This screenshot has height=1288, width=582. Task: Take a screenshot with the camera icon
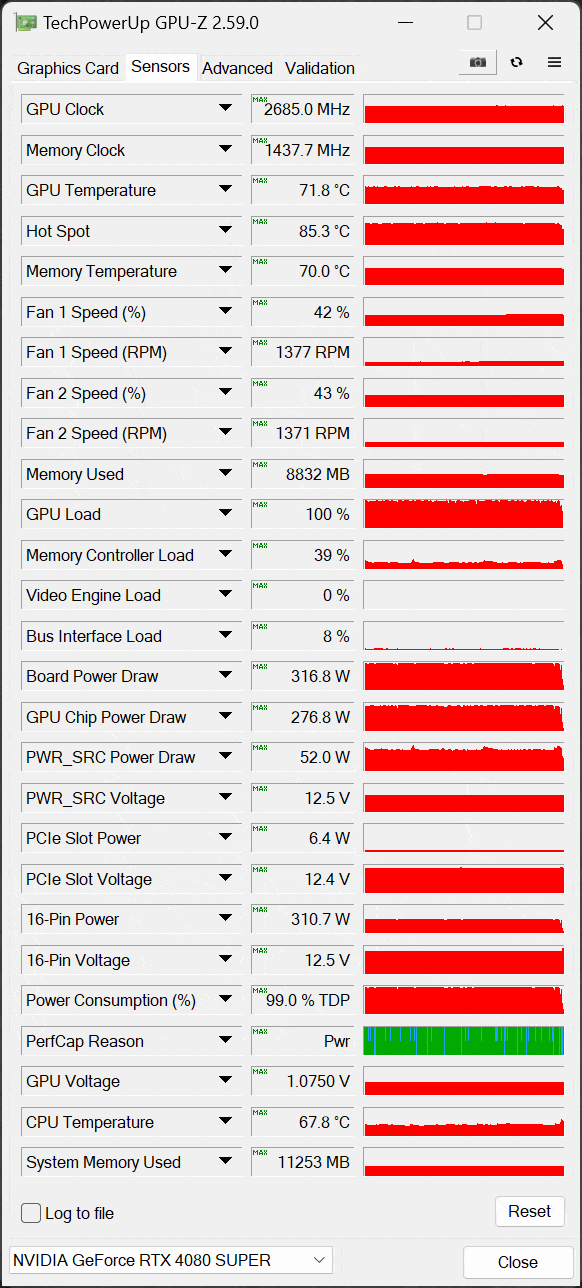tap(477, 62)
